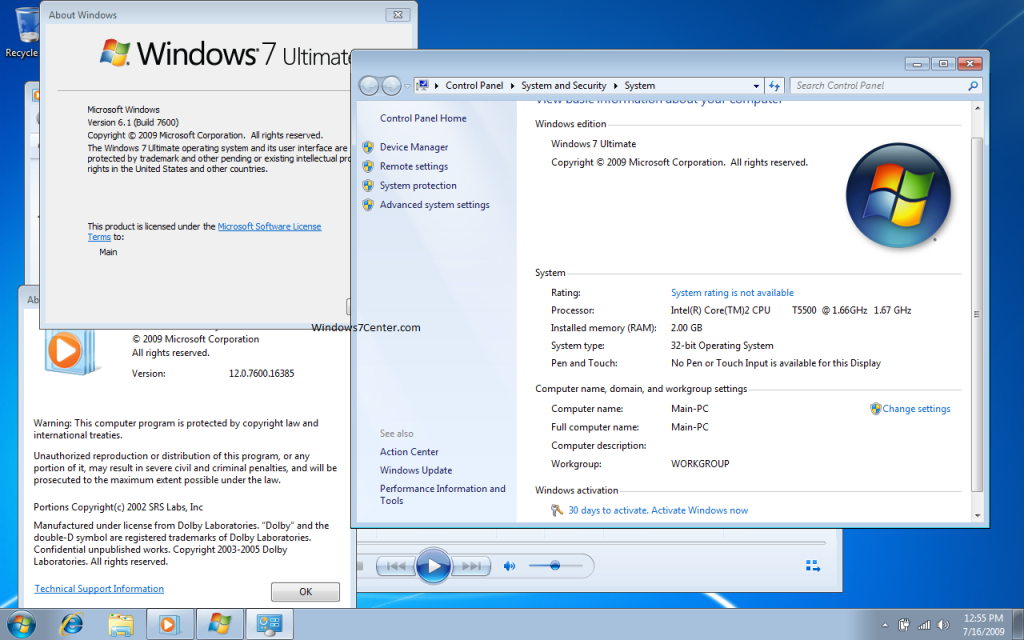Open Device Manager from the sidebar
Viewport: 1024px width, 640px height.
tap(413, 147)
